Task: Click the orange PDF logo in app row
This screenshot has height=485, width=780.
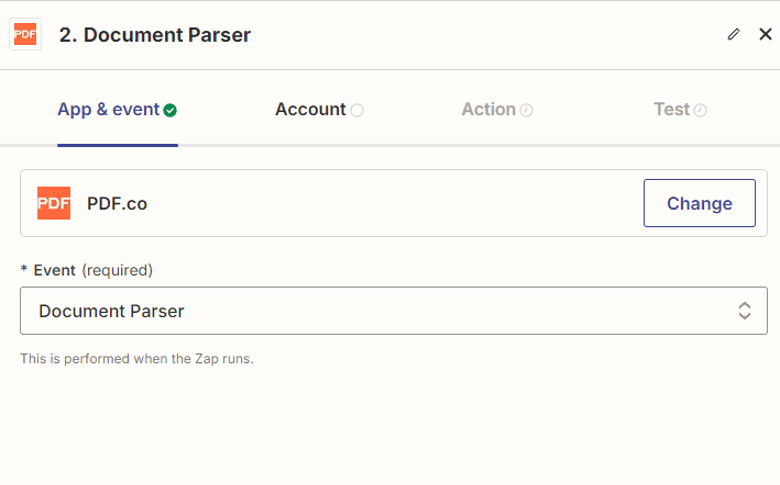Action: (54, 203)
